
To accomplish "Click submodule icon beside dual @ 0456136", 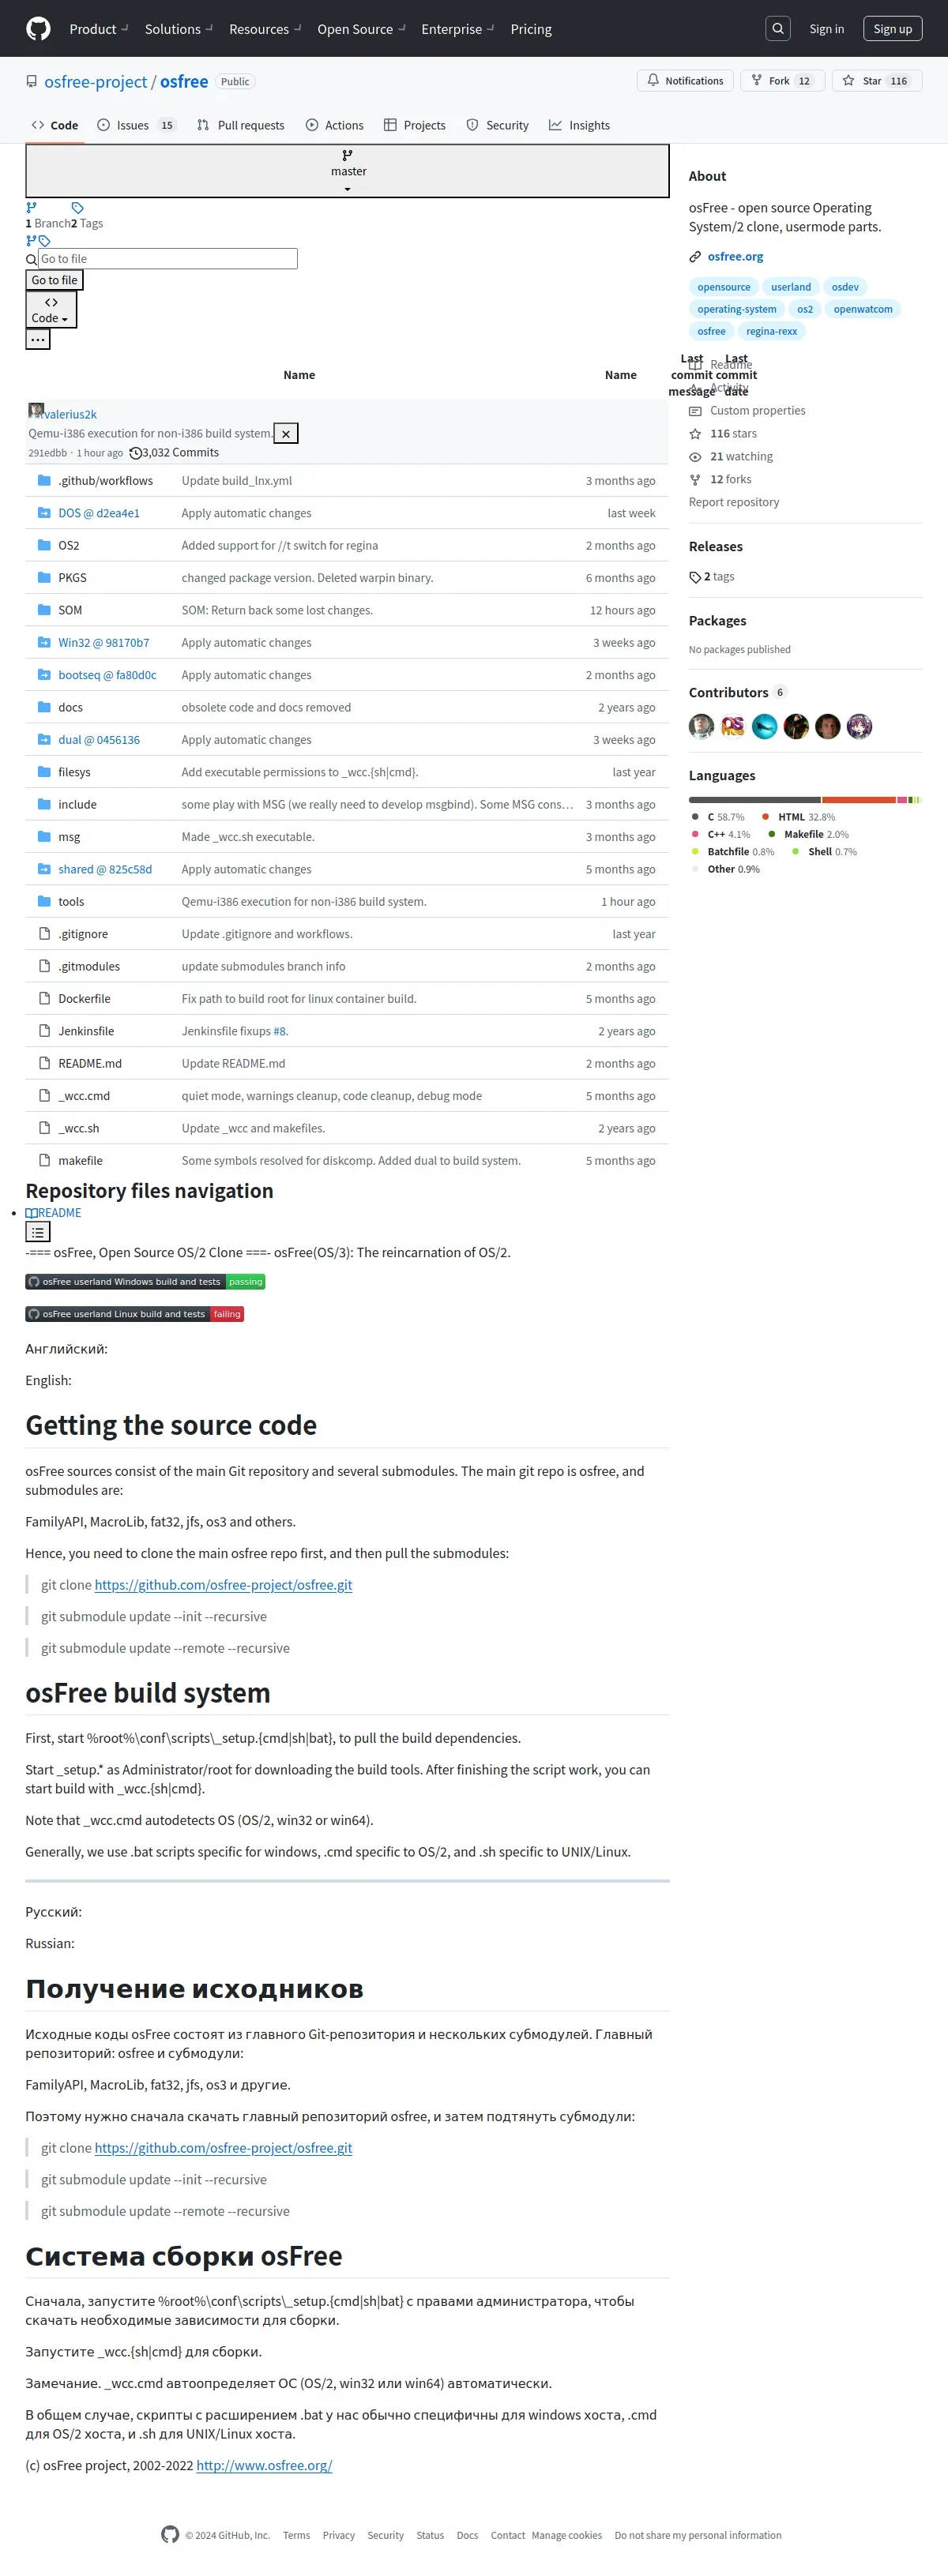I will click(x=44, y=739).
